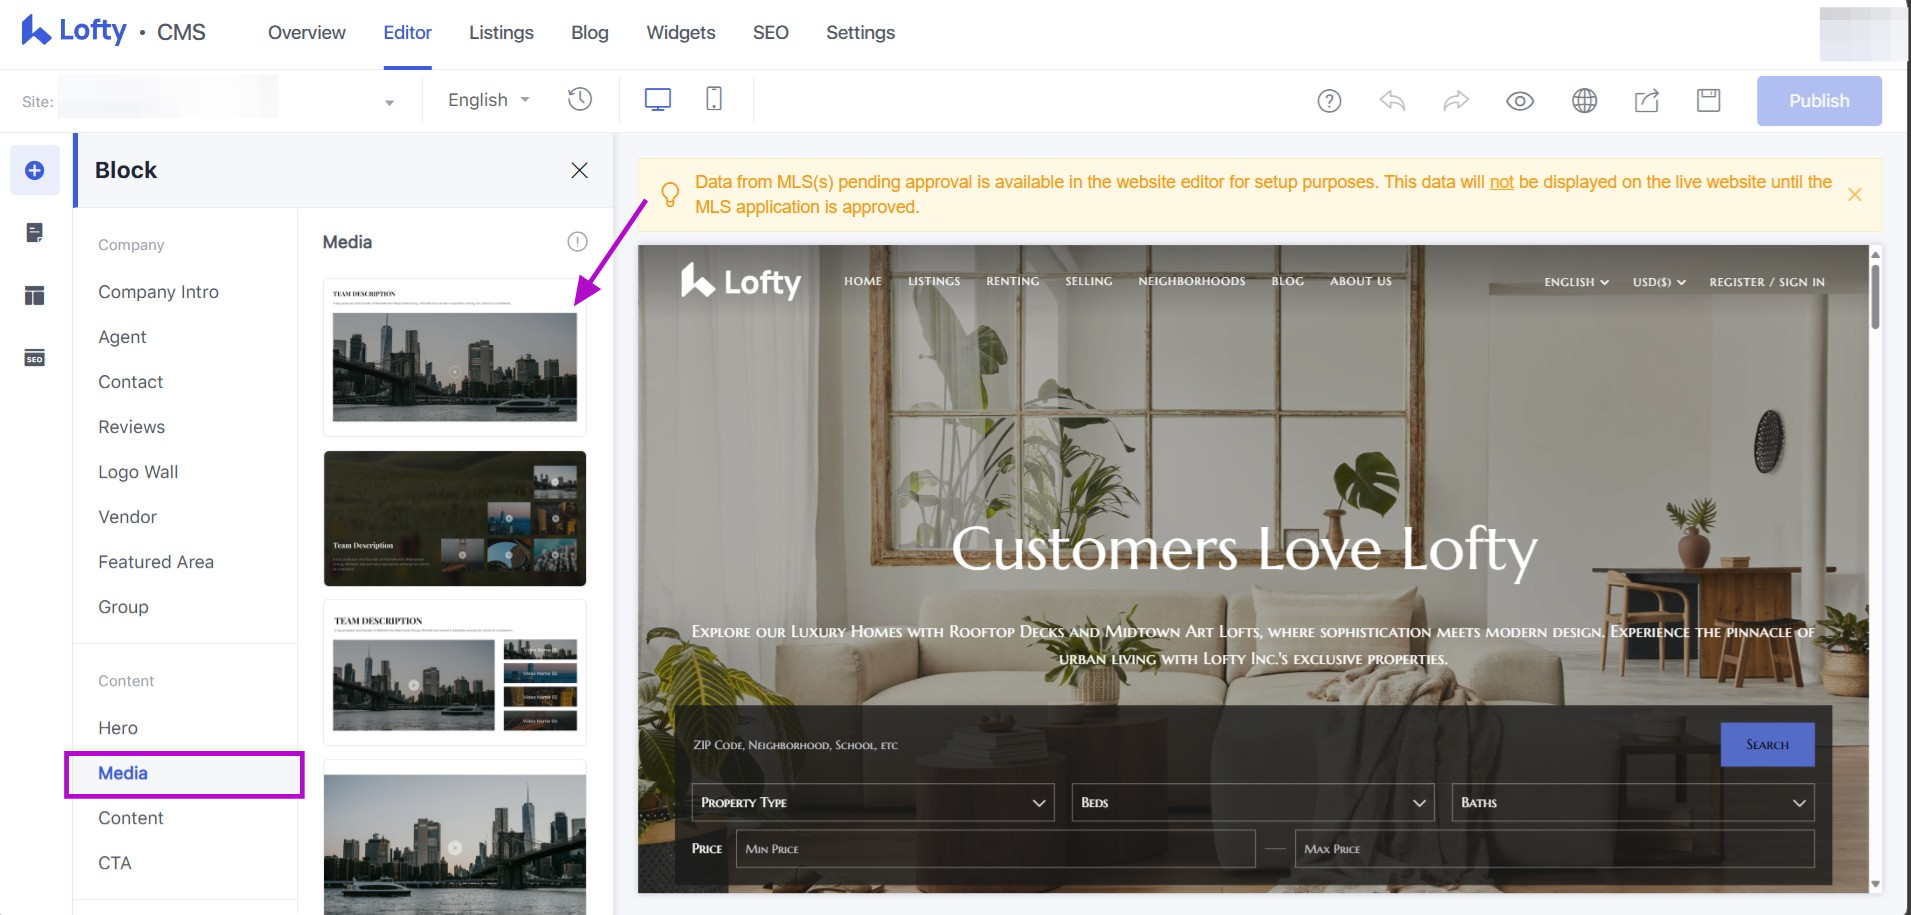Image resolution: width=1911 pixels, height=915 pixels.
Task: Switch to mobile preview mode
Action: coord(714,99)
